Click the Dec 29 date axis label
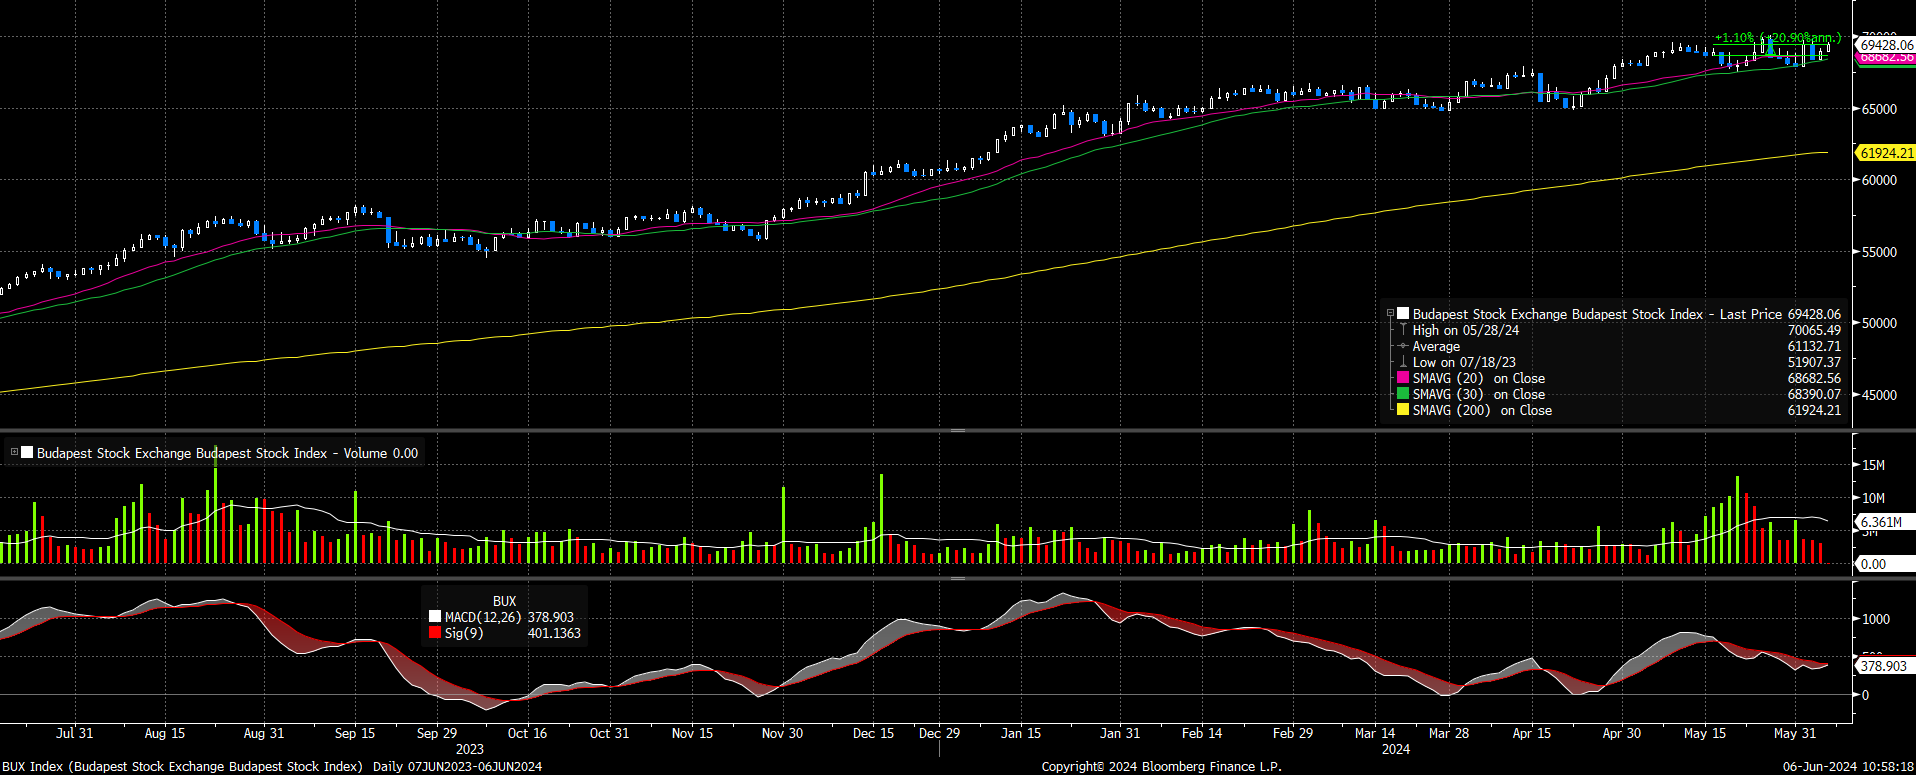This screenshot has height=775, width=1916. [x=939, y=733]
